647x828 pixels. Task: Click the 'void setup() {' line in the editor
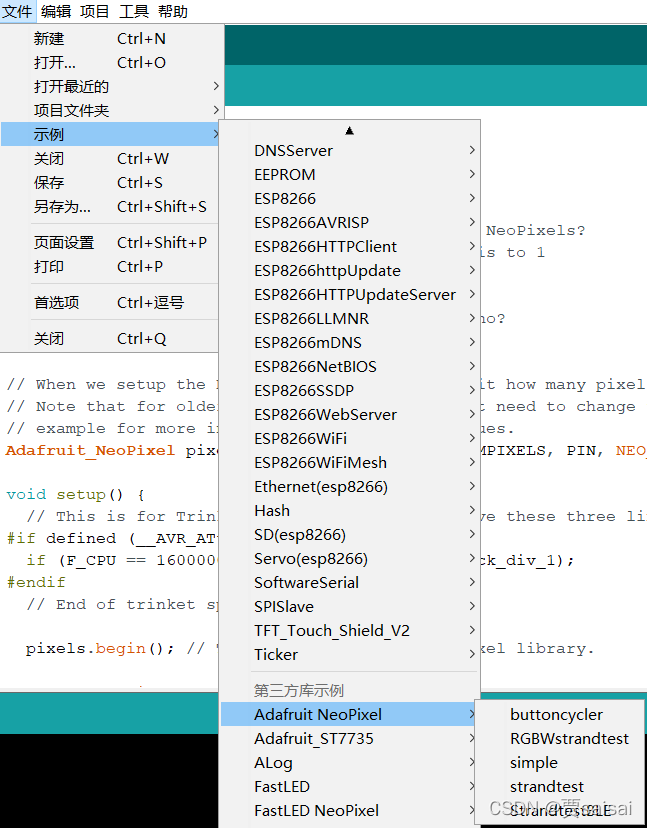(76, 495)
